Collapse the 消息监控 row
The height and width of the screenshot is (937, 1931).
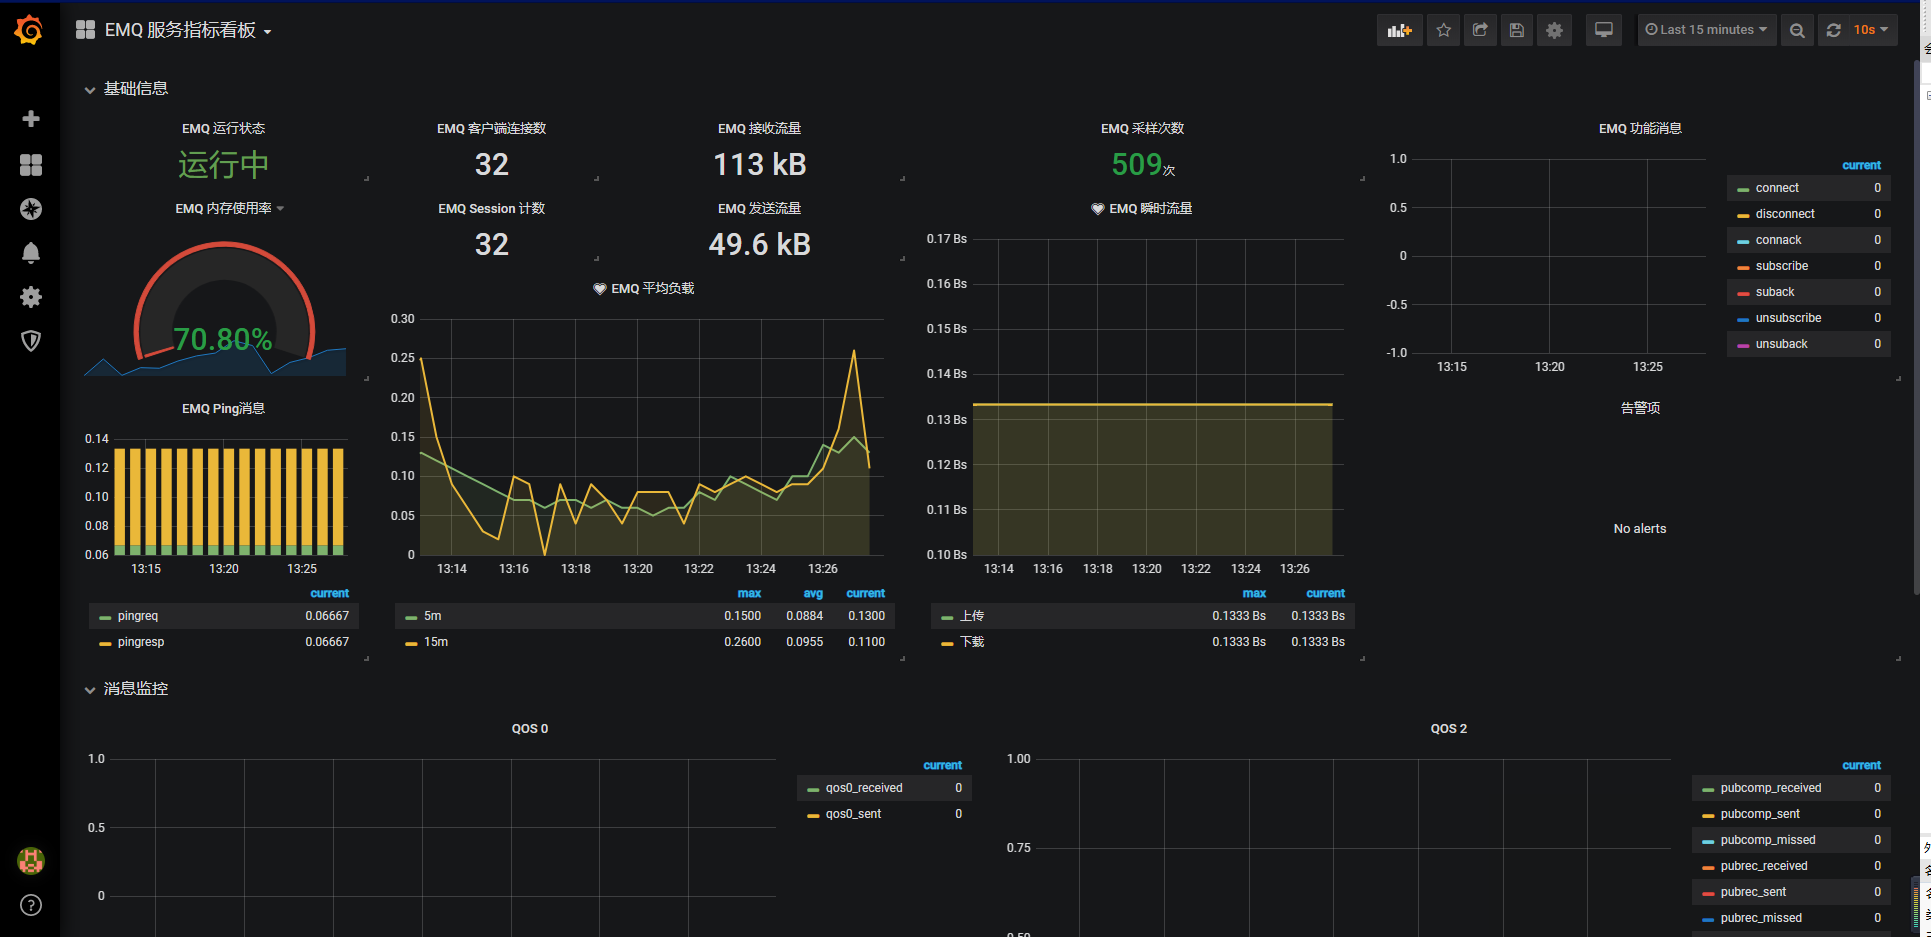click(x=127, y=689)
